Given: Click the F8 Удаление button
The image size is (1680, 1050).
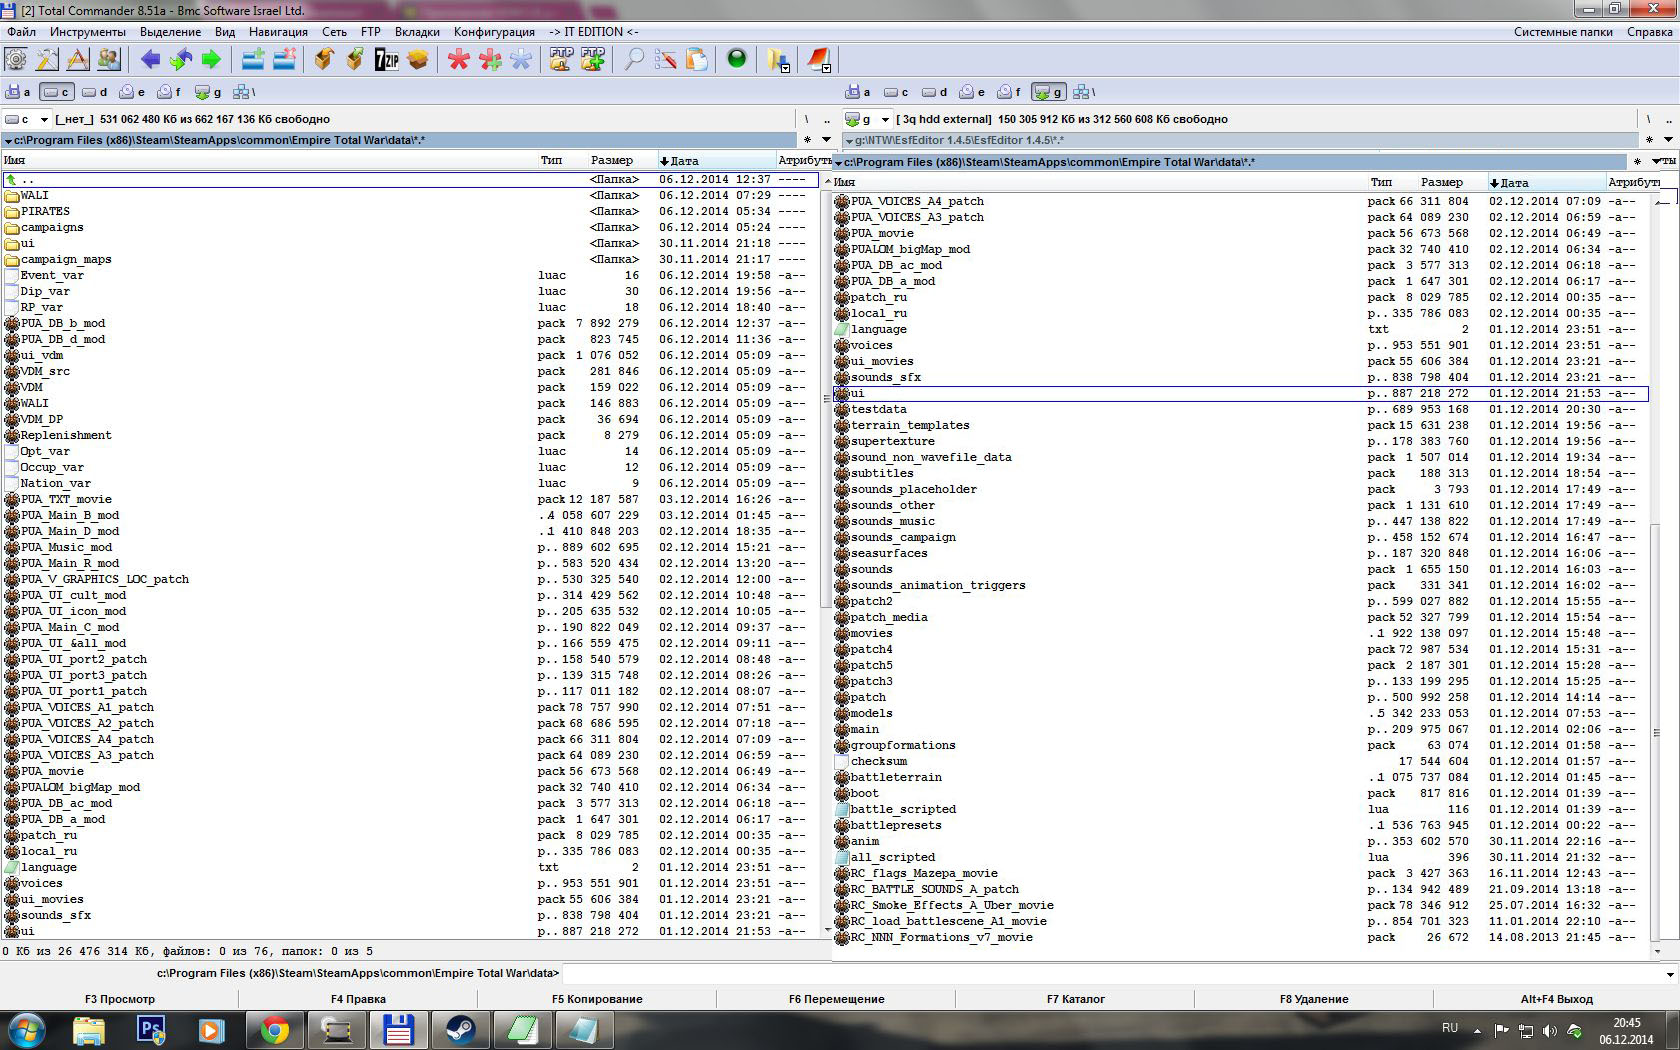Looking at the screenshot, I should 1314,999.
